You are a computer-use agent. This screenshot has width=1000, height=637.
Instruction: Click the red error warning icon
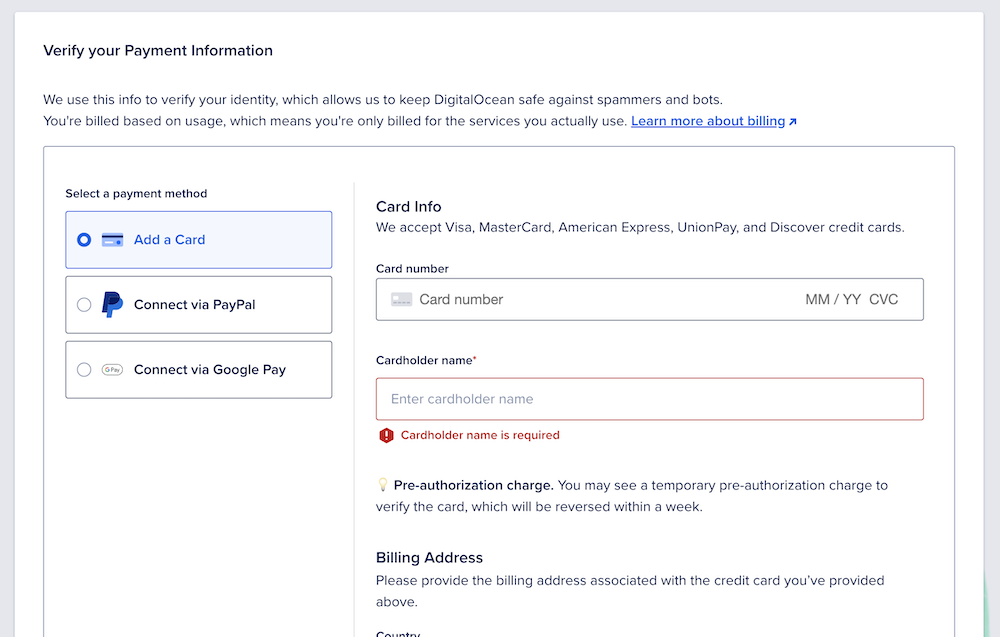387,435
